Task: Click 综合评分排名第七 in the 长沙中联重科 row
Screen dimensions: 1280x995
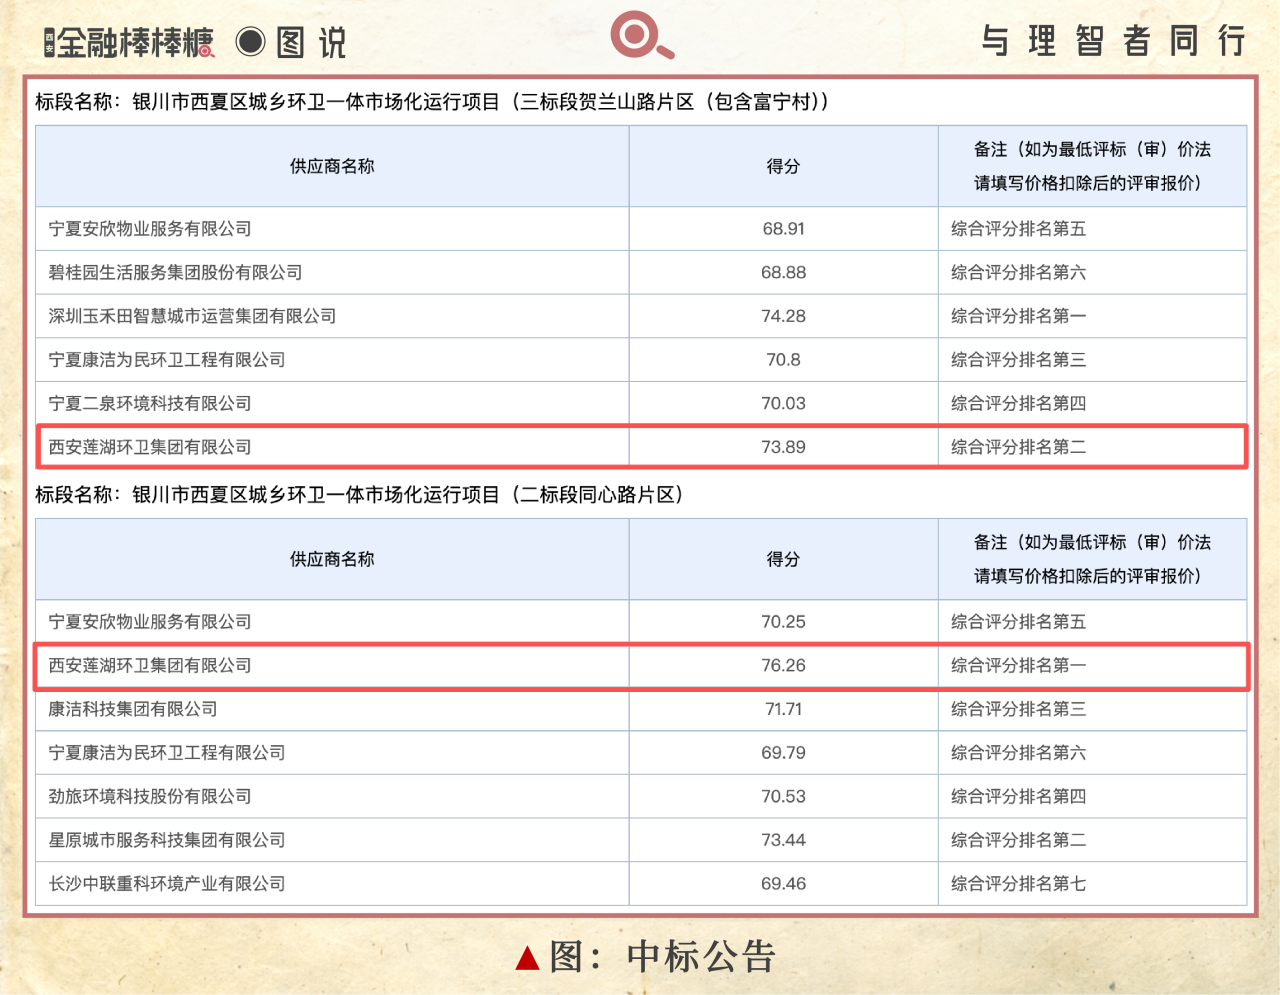Action: 1018,884
